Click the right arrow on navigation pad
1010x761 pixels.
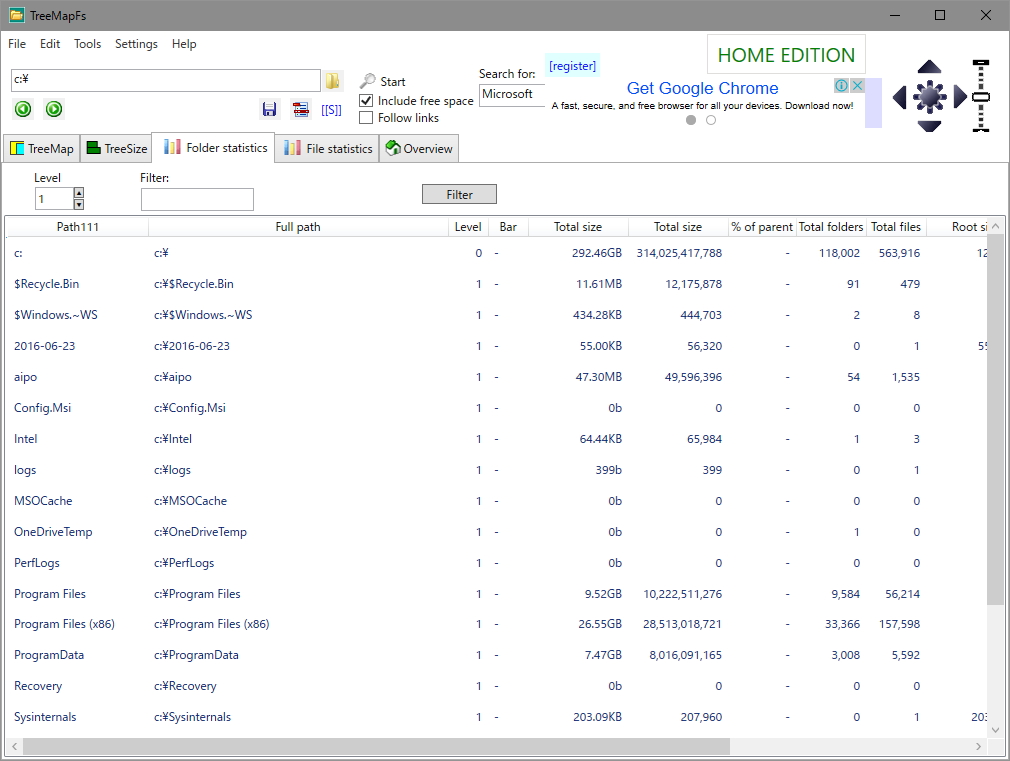[x=960, y=97]
